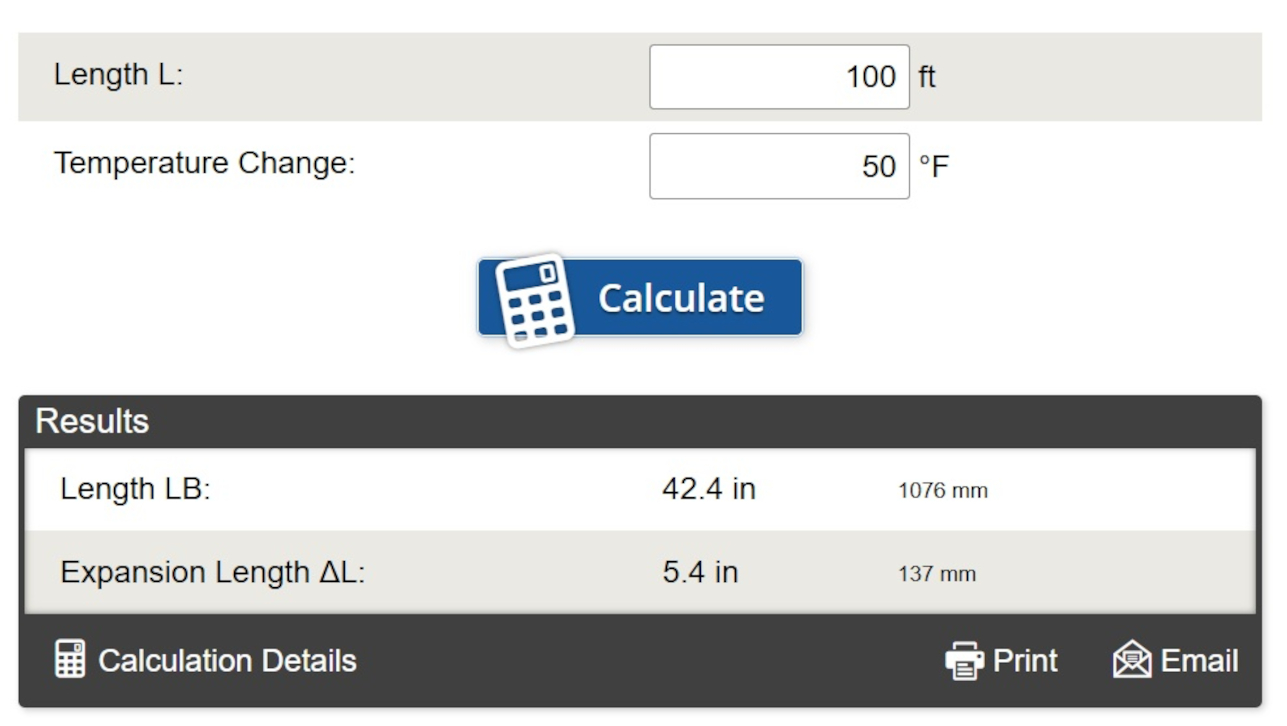Click the Temperature Change label
This screenshot has width=1287, height=726.
click(204, 163)
